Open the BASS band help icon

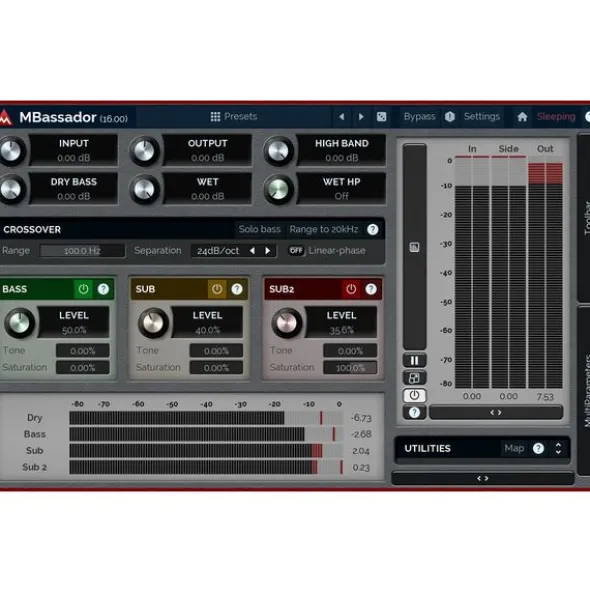point(103,289)
